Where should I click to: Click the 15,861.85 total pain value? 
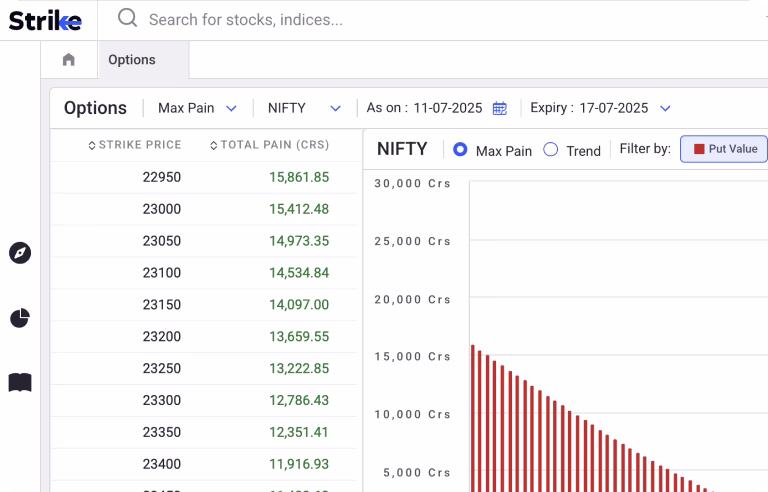point(298,177)
